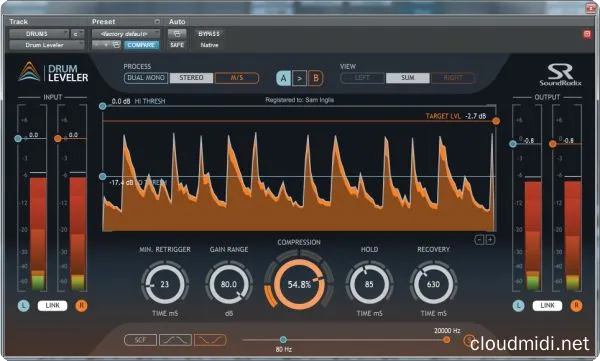Image resolution: width=600 pixels, height=361 pixels.
Task: Click the 20000 Hz filter frequency handle
Action: coord(447,340)
